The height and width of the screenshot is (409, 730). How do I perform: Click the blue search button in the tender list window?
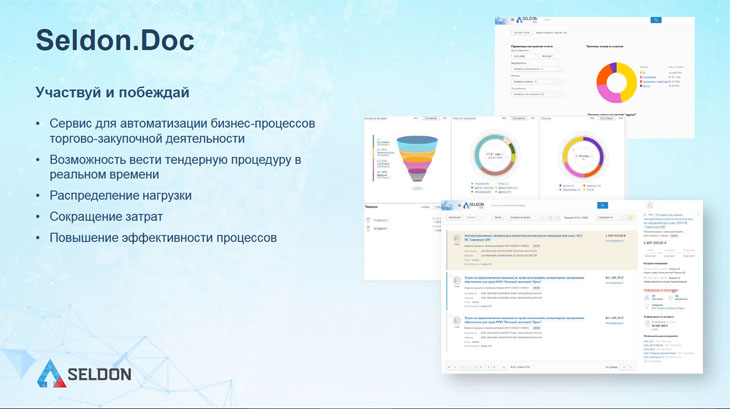602,205
